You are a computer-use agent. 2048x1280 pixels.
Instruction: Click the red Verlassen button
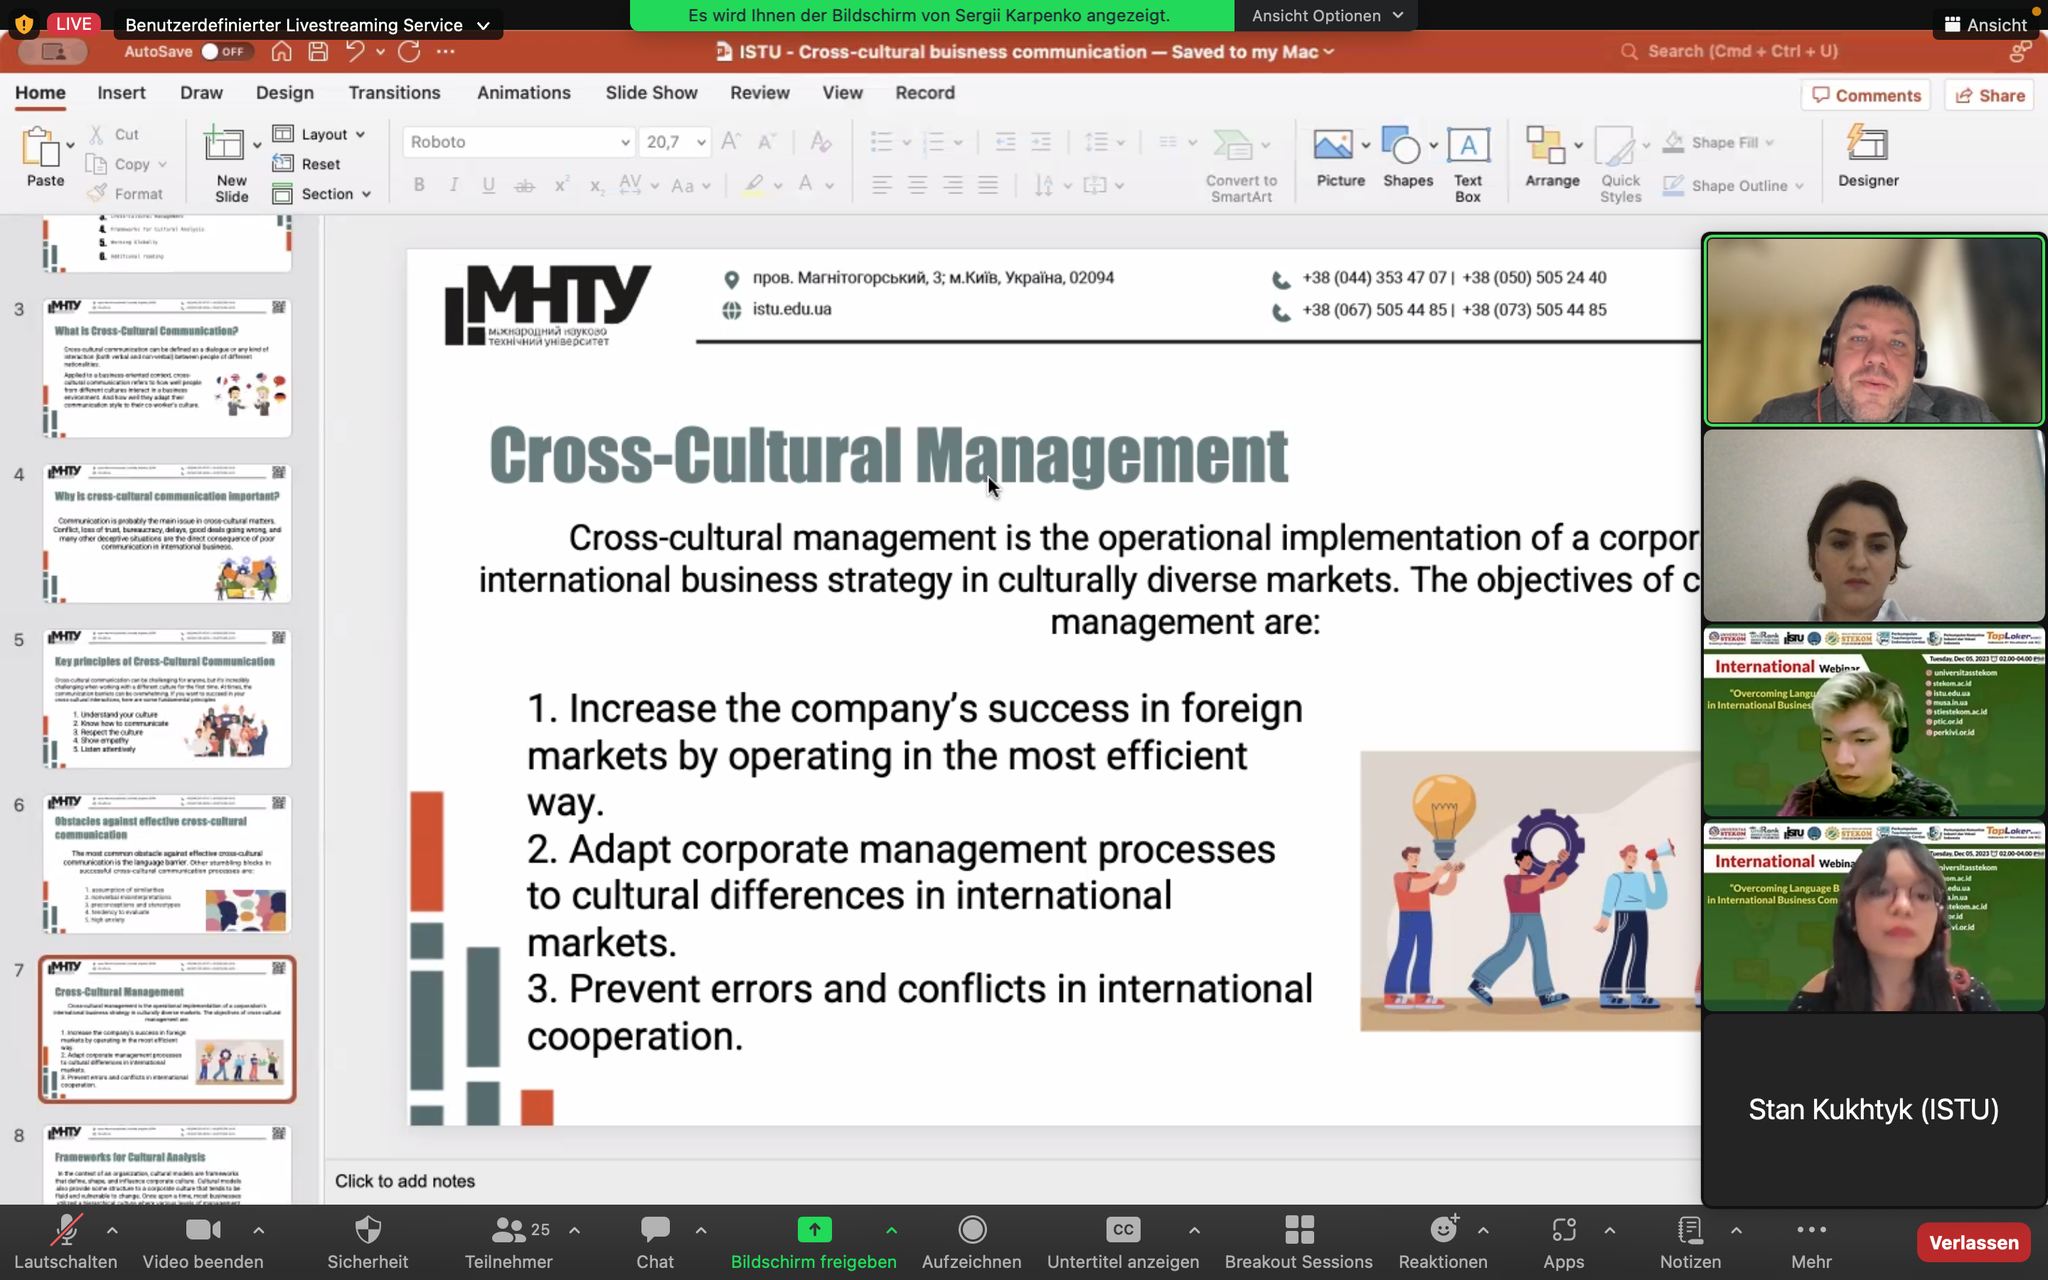[x=1973, y=1242]
